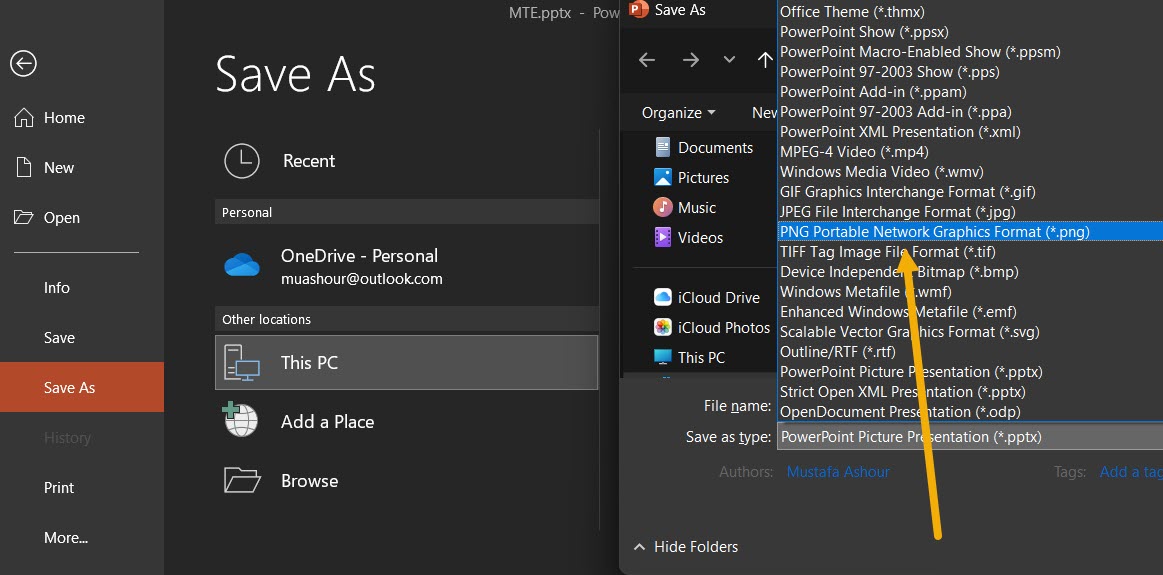Click the dialog Forward navigation arrow
This screenshot has width=1163, height=575.
[x=691, y=60]
